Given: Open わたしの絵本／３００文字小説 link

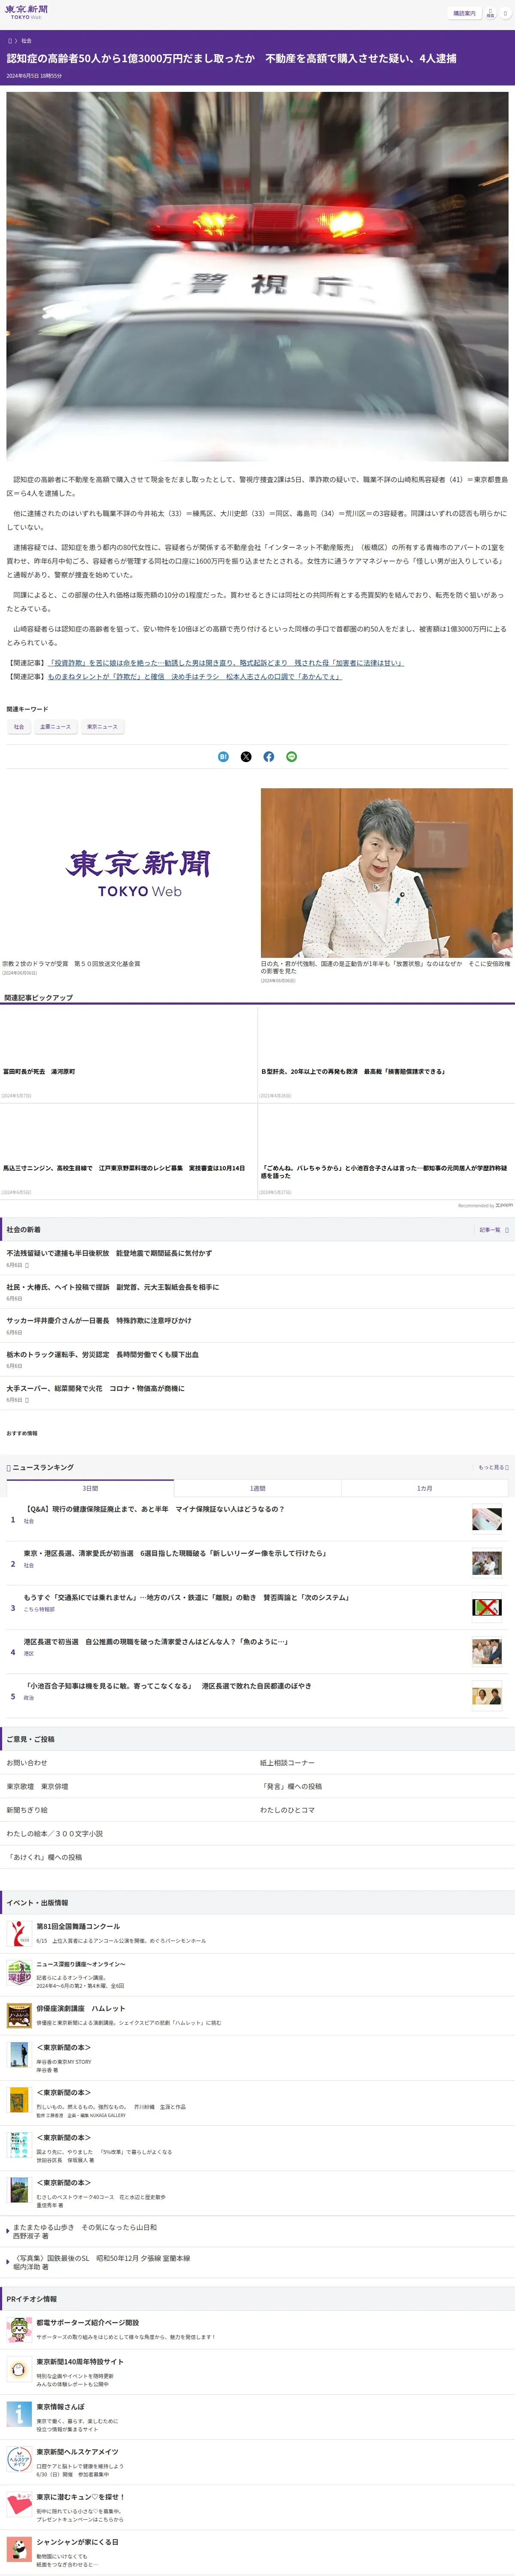Looking at the screenshot, I should click(55, 1834).
